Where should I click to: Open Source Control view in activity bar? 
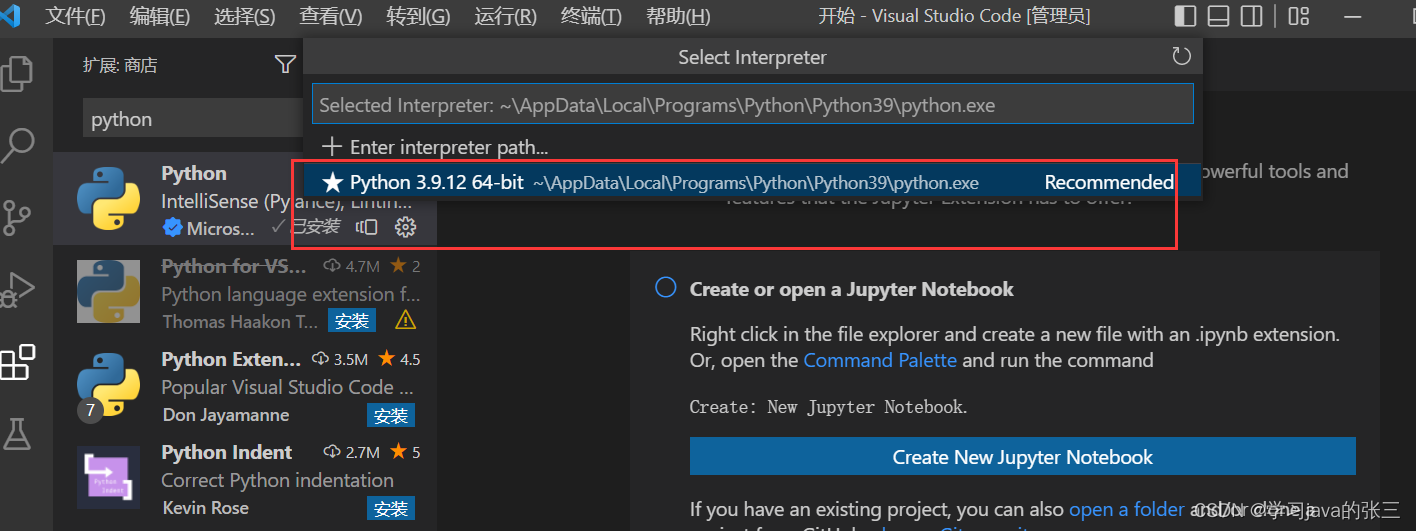coord(18,217)
